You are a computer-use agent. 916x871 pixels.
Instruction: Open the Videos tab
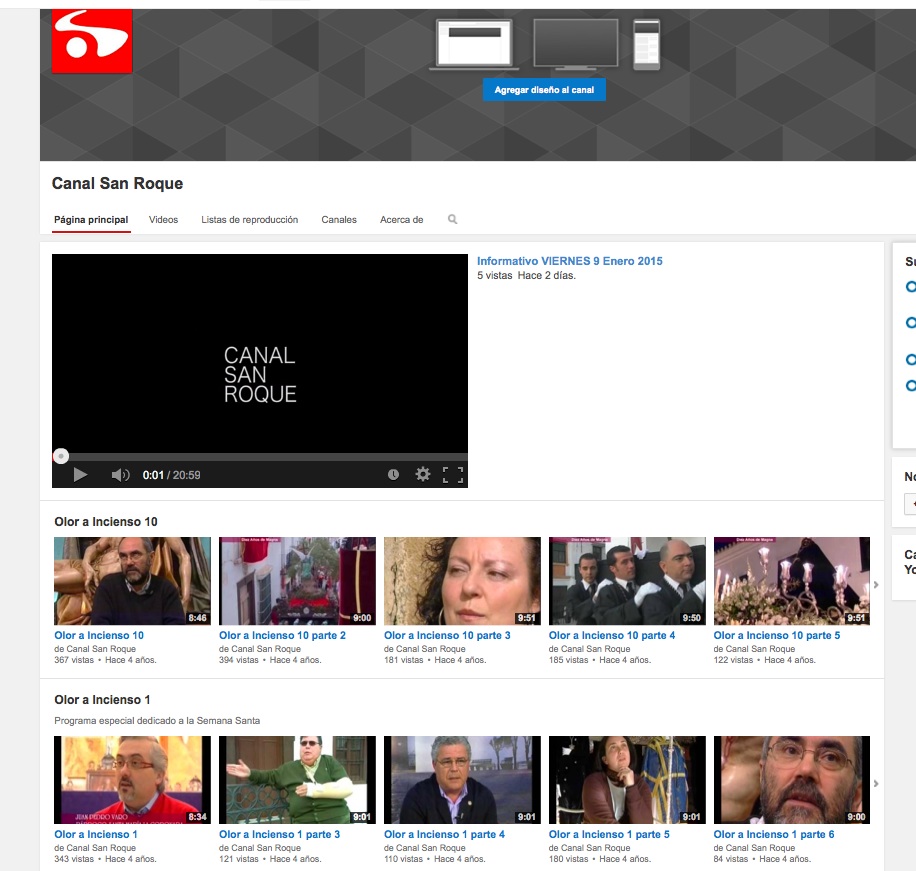coord(163,220)
